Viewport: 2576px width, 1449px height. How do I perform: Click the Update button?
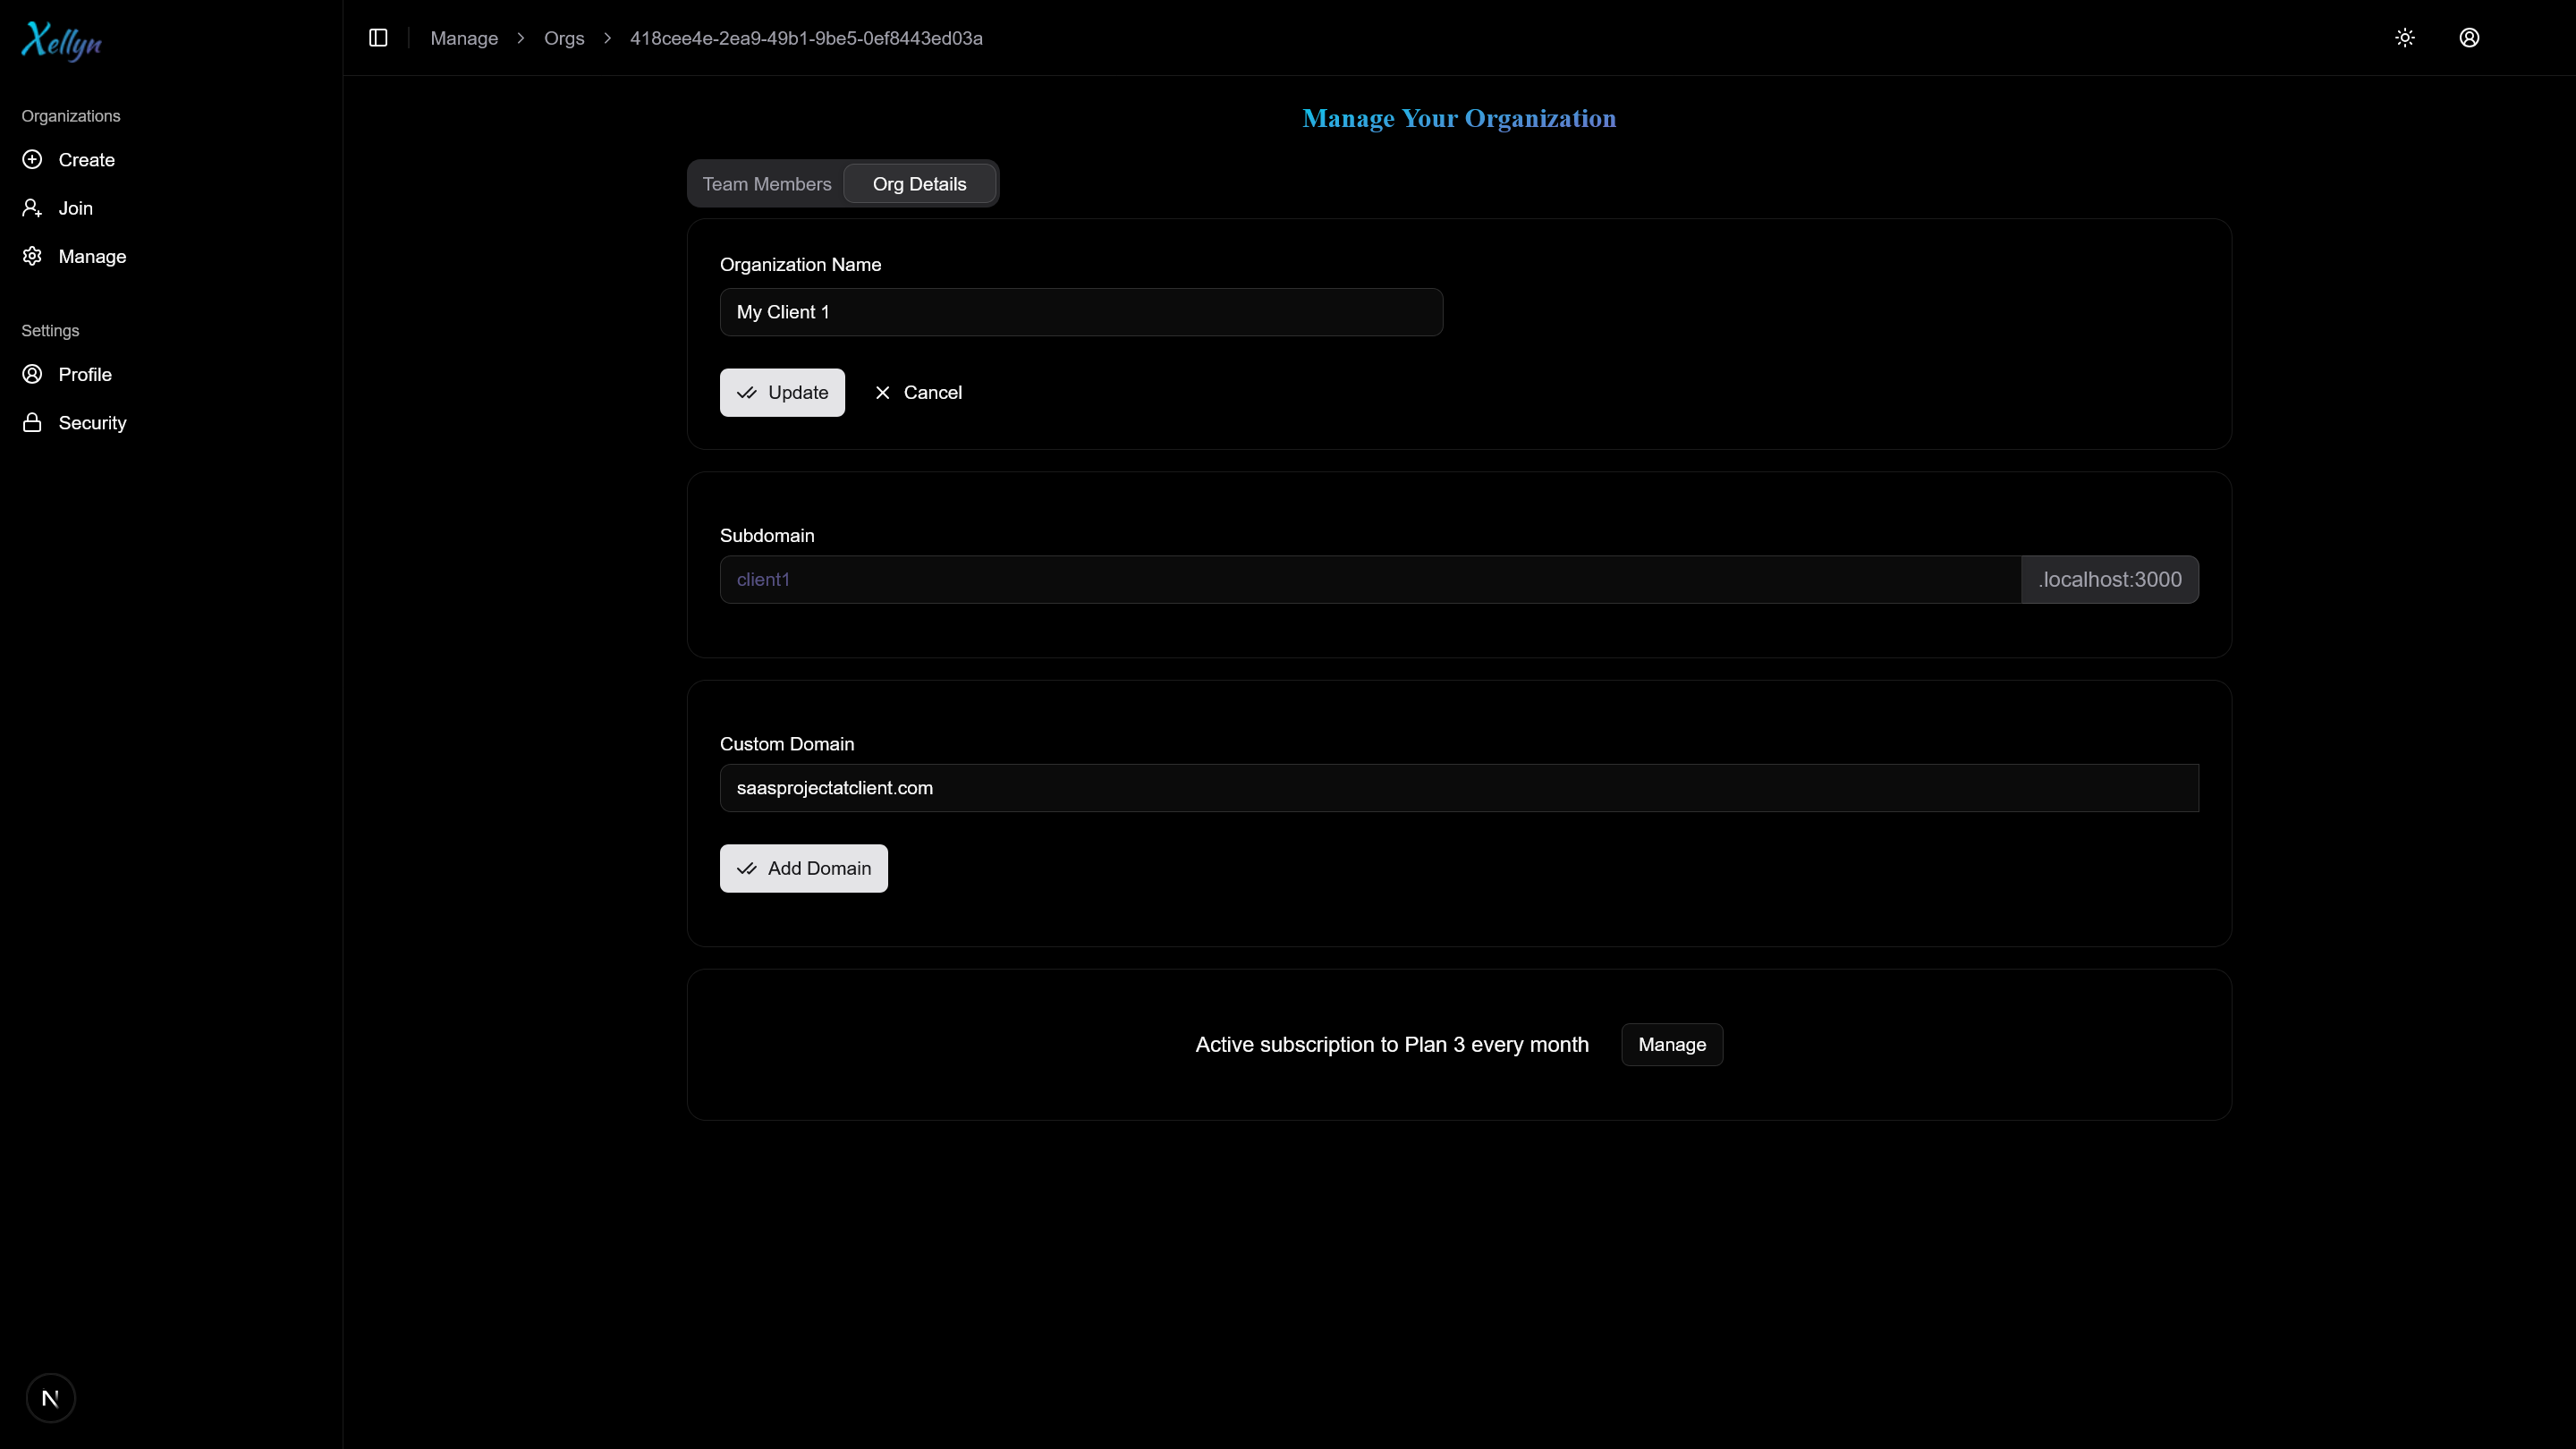tap(782, 393)
